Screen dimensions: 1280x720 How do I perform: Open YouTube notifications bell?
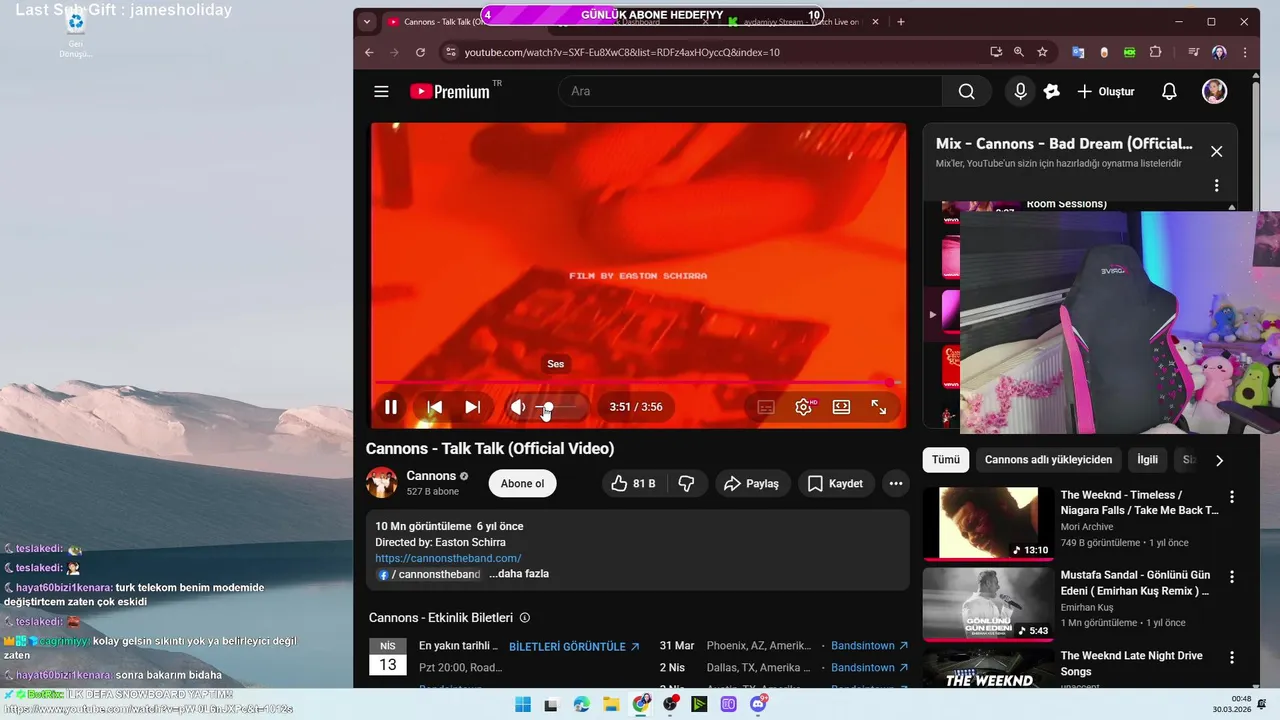pyautogui.click(x=1169, y=91)
